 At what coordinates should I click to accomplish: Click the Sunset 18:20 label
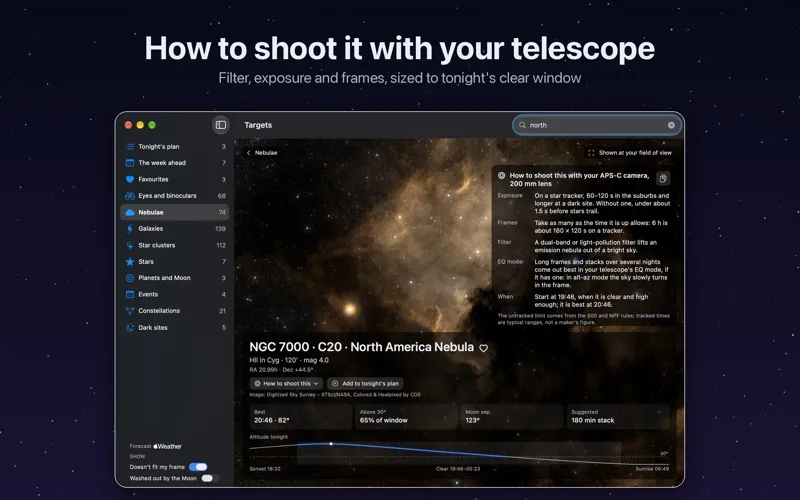(265, 469)
